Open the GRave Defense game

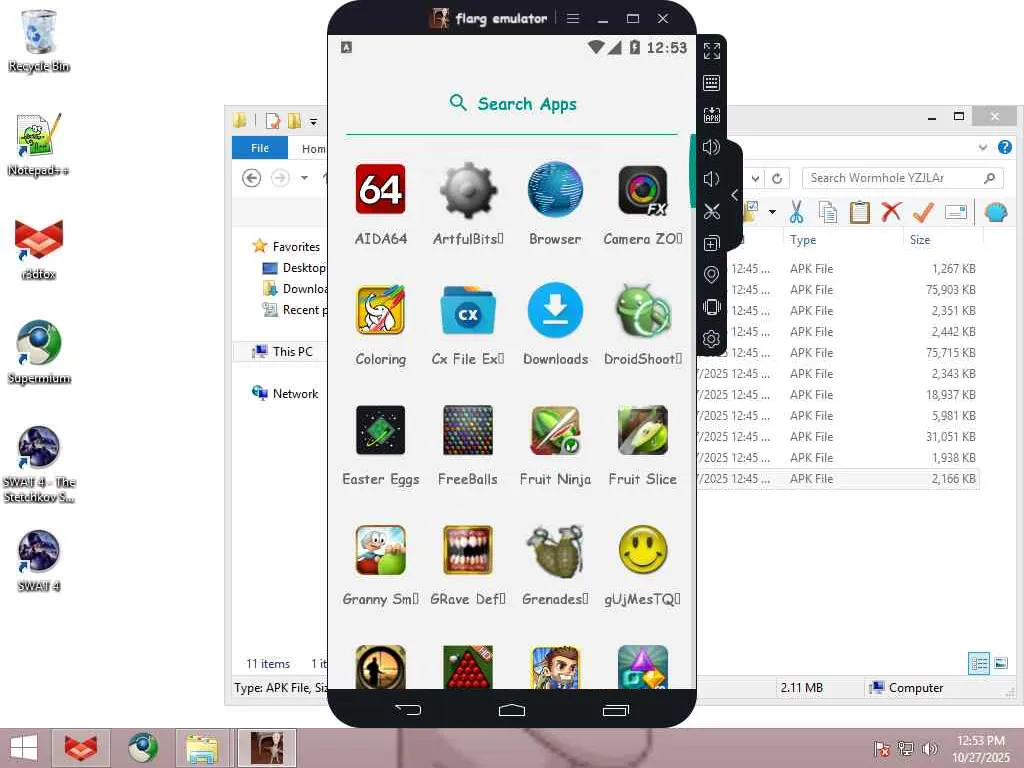[468, 550]
